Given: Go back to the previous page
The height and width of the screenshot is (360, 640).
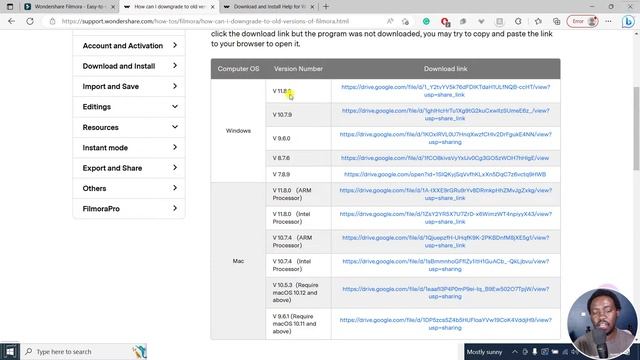Looking at the screenshot, I should click(11, 21).
